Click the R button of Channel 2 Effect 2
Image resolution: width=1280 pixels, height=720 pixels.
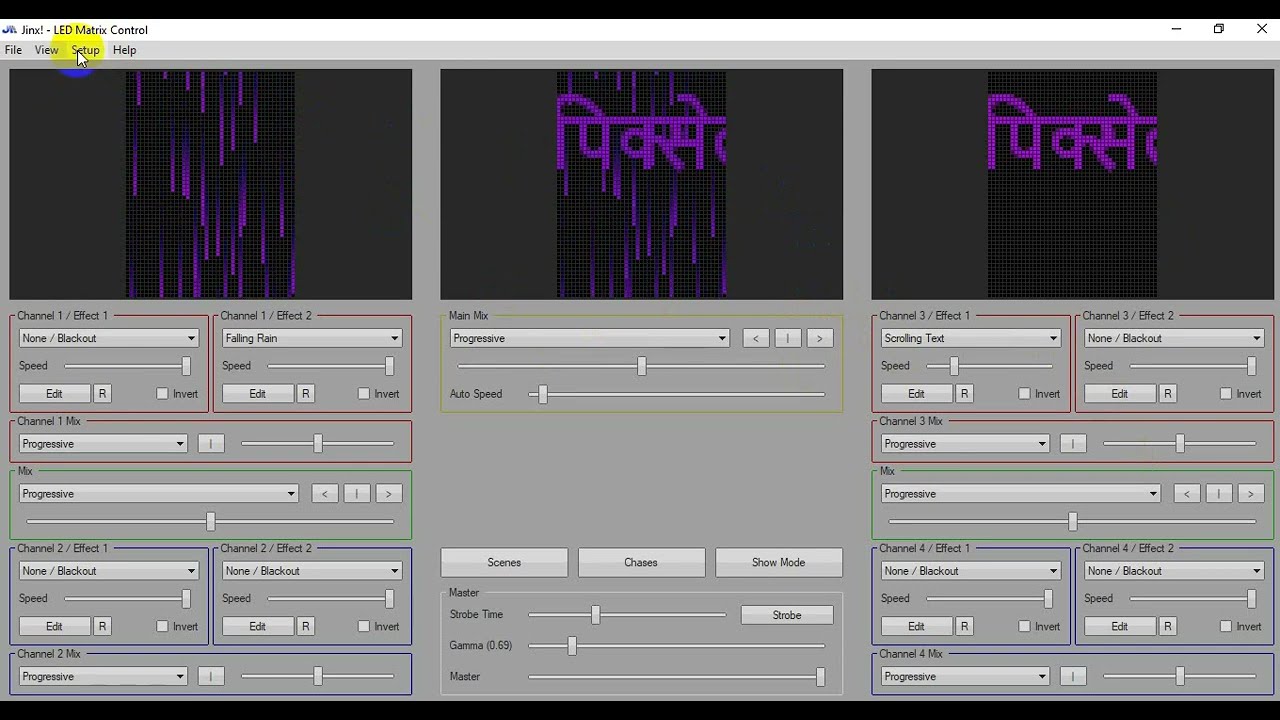tap(306, 626)
